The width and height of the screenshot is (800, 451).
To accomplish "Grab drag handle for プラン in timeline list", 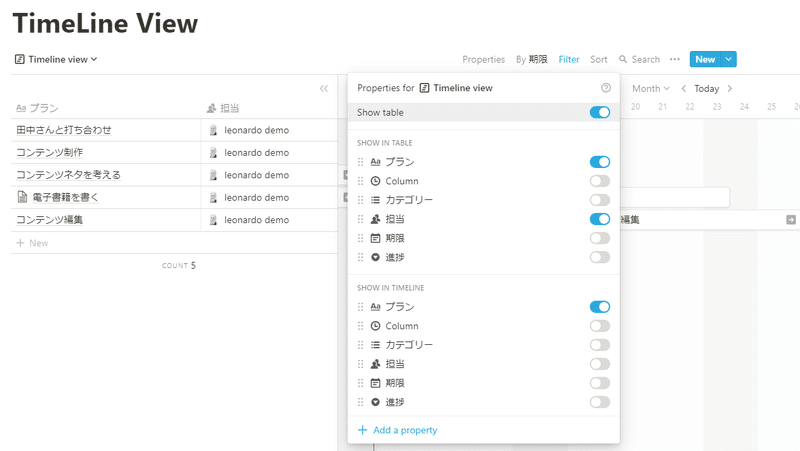I will pyautogui.click(x=361, y=307).
